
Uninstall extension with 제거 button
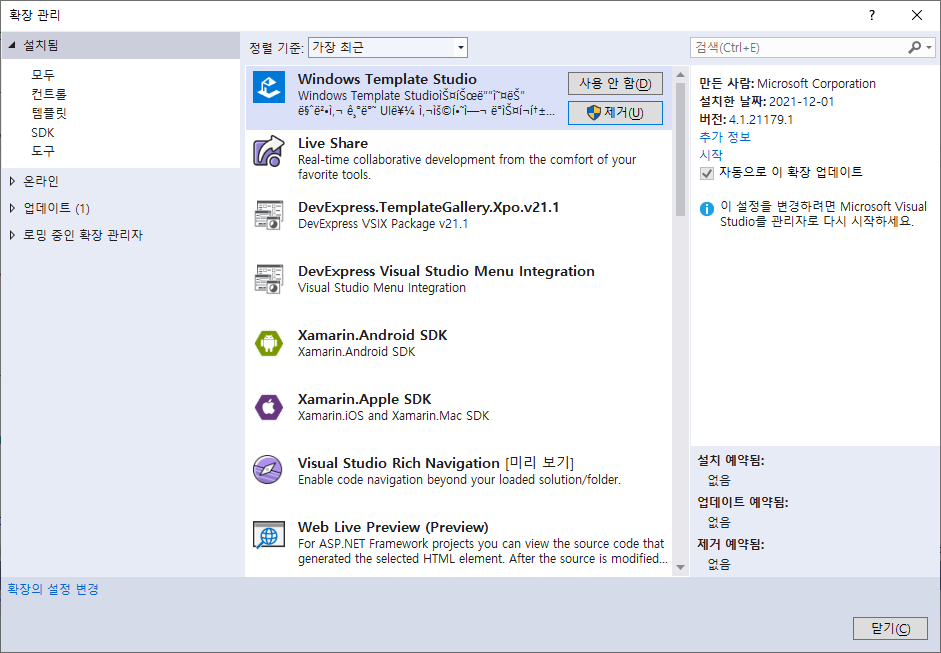click(x=615, y=113)
